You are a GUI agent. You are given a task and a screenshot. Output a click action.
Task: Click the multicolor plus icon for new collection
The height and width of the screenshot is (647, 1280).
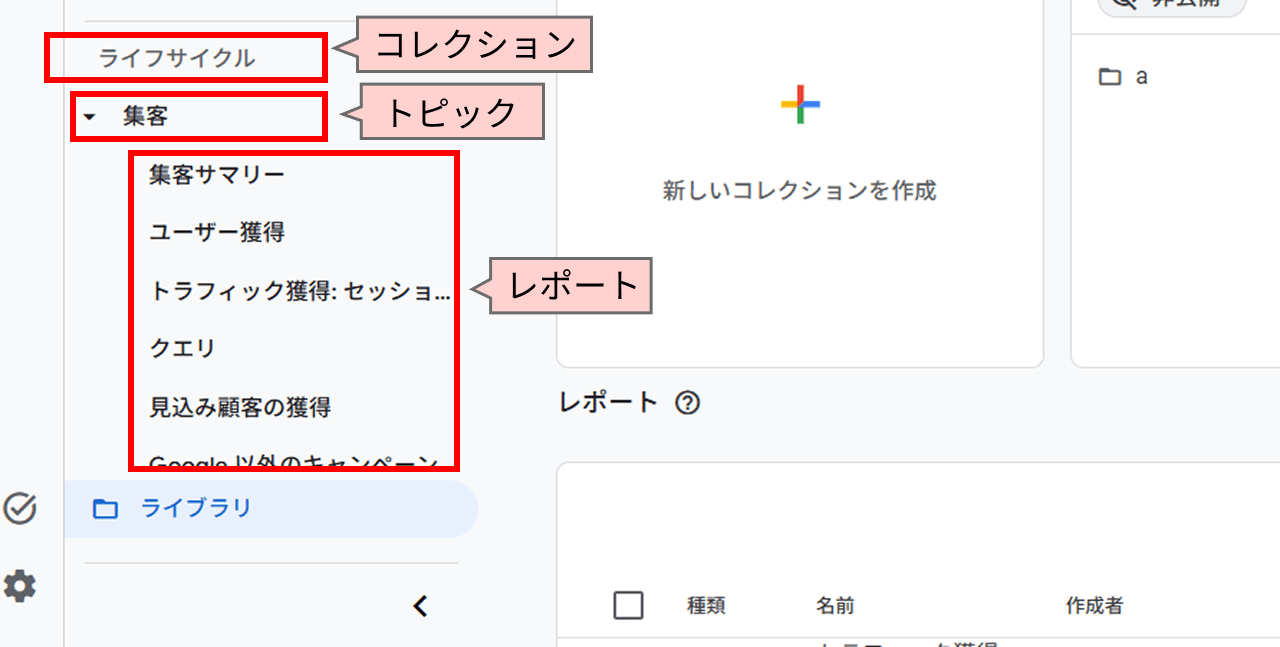click(800, 105)
